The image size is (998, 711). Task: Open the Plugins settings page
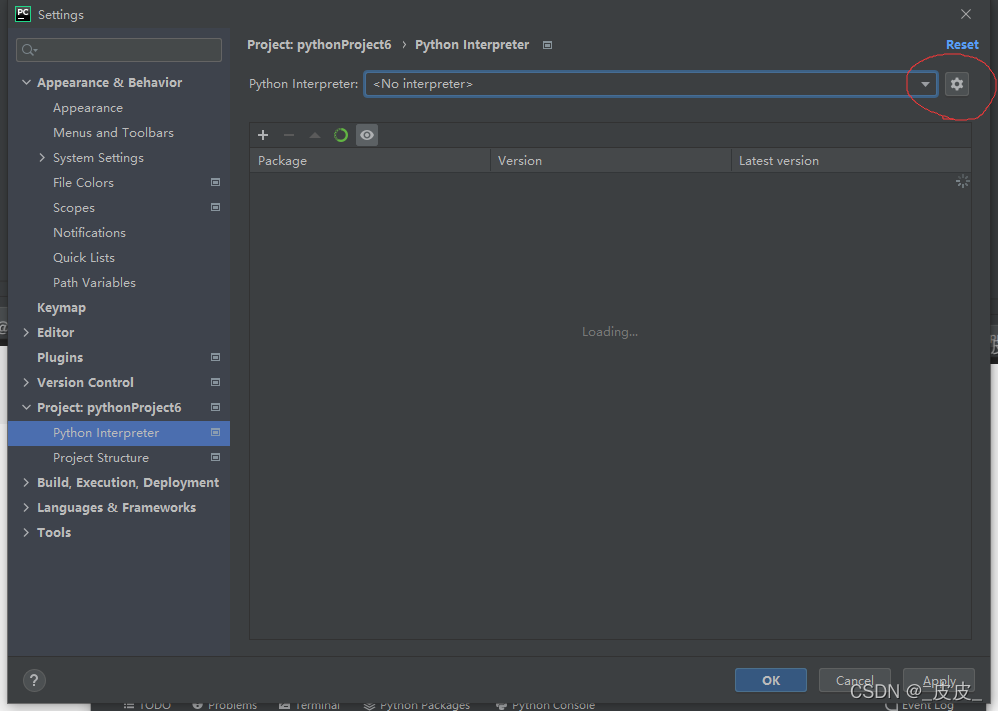point(60,358)
